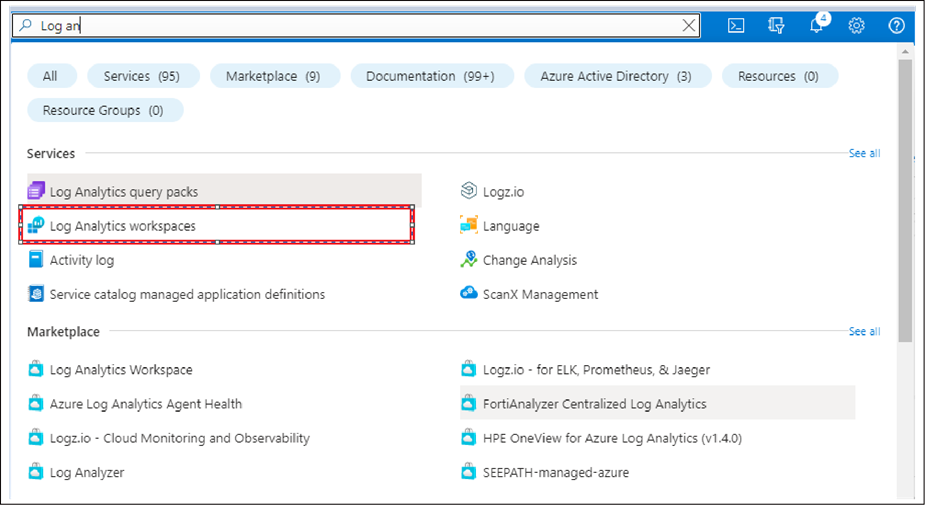Click the FortiAnalyzer marketplace bag icon
Image resolution: width=925 pixels, height=505 pixels.
point(468,404)
